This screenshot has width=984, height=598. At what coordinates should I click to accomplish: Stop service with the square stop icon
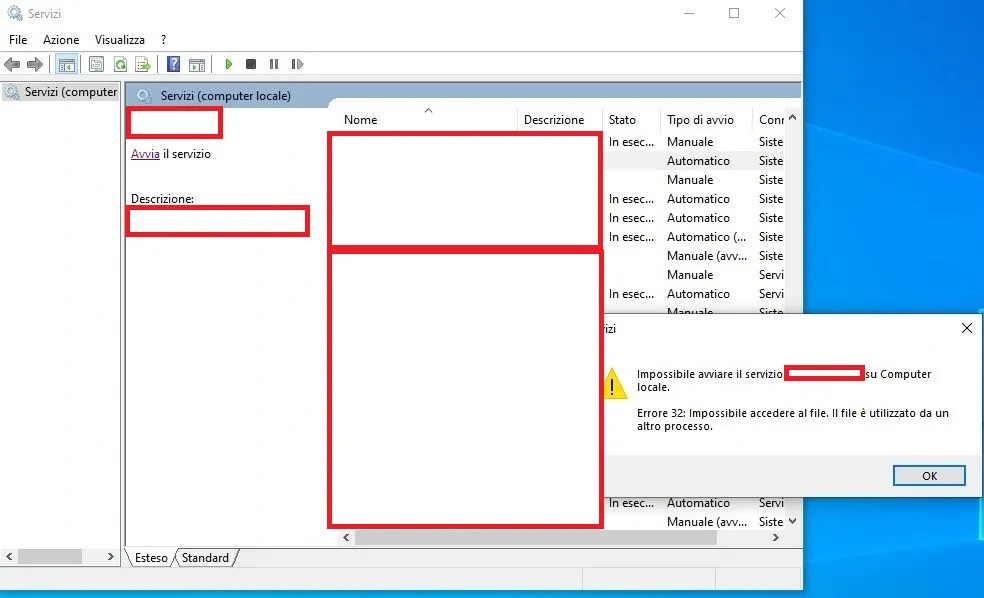pos(251,65)
